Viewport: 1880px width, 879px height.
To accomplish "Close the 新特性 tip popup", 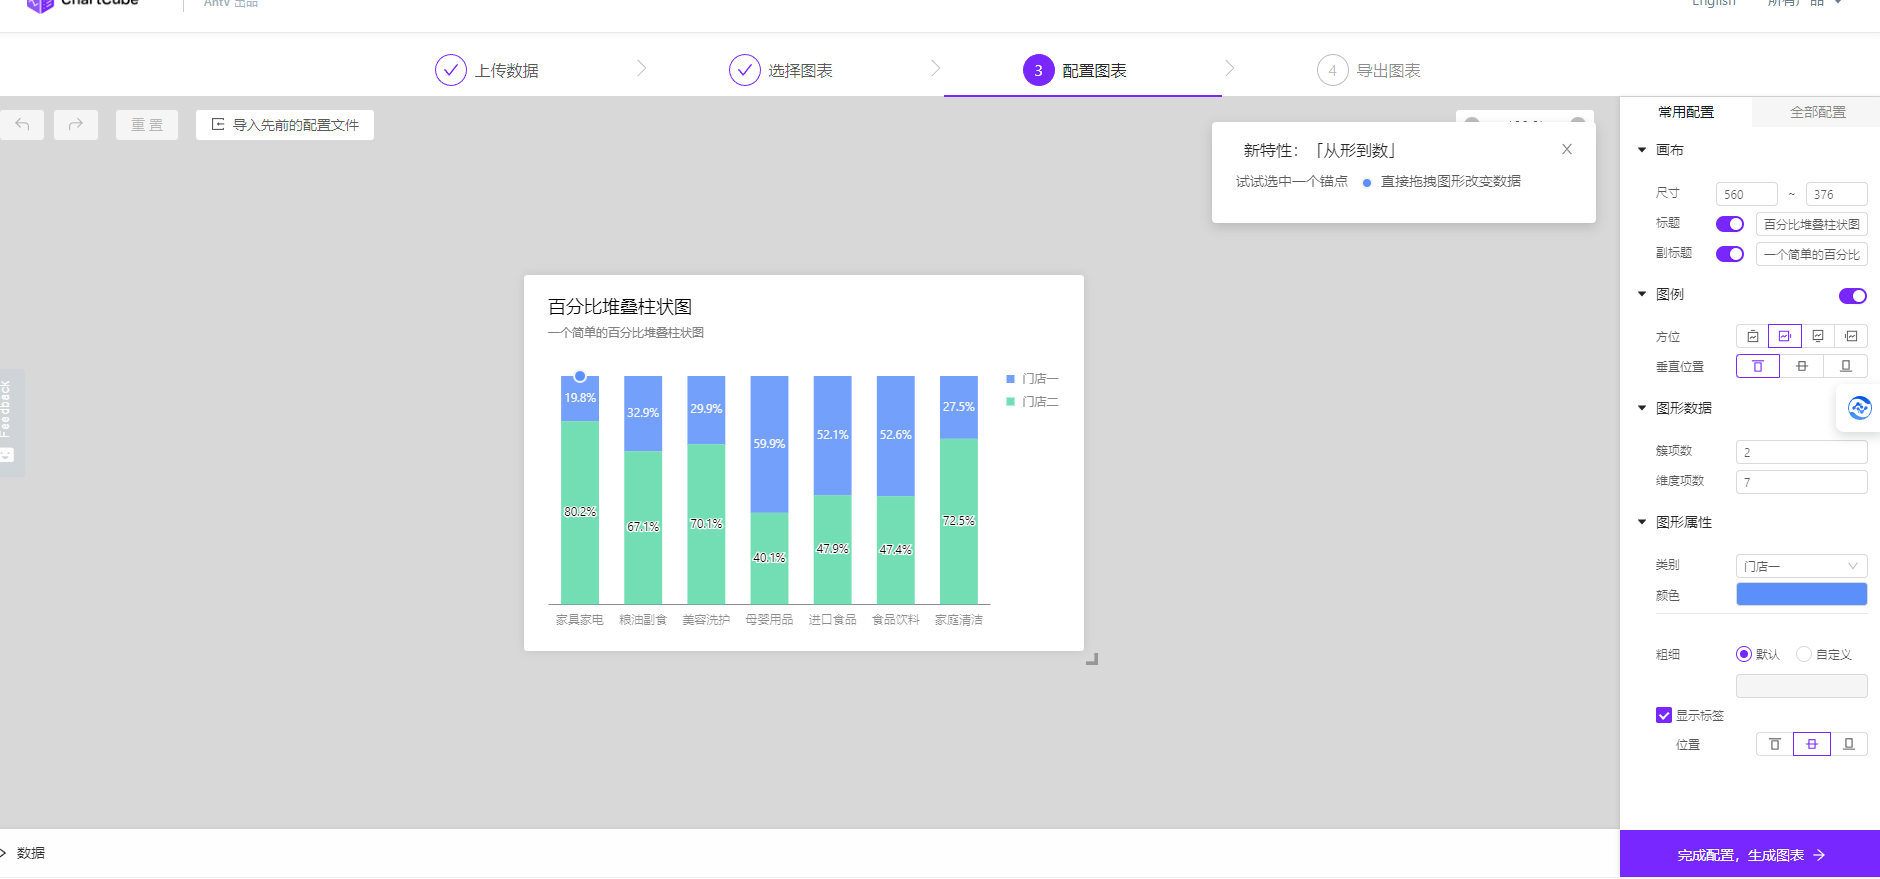I will pos(1566,150).
